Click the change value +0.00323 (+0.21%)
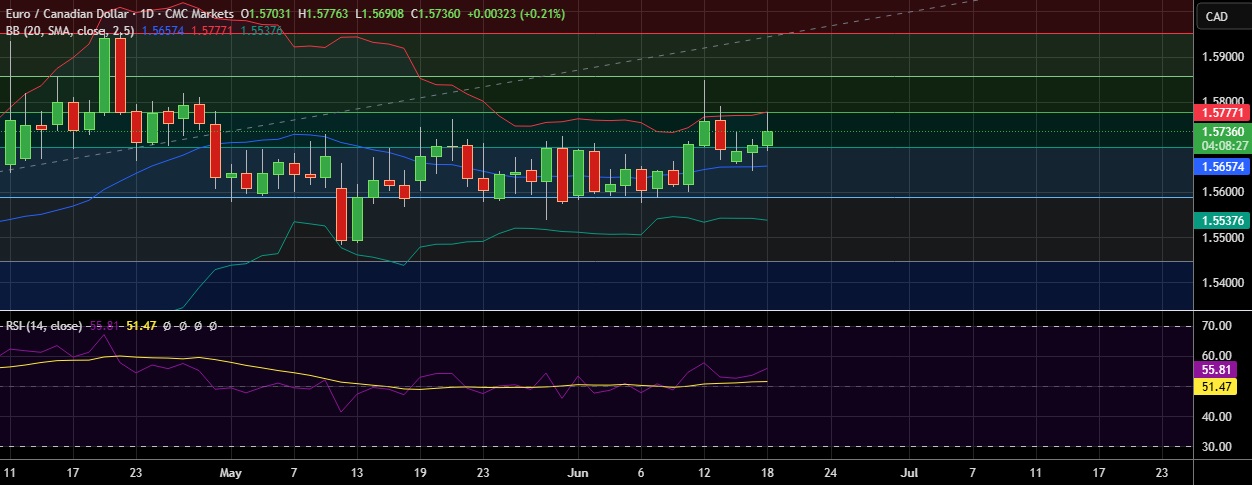Viewport: 1252px width, 485px height. click(515, 15)
